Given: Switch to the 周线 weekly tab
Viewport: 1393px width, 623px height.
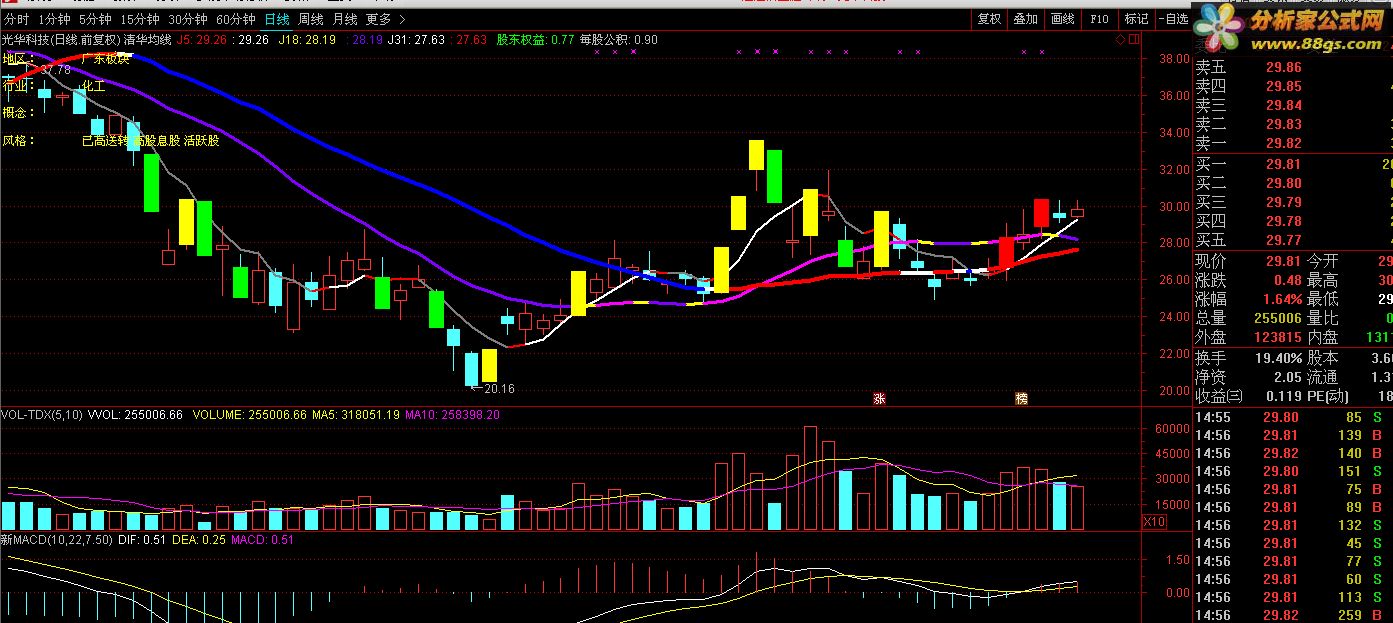Looking at the screenshot, I should point(311,19).
